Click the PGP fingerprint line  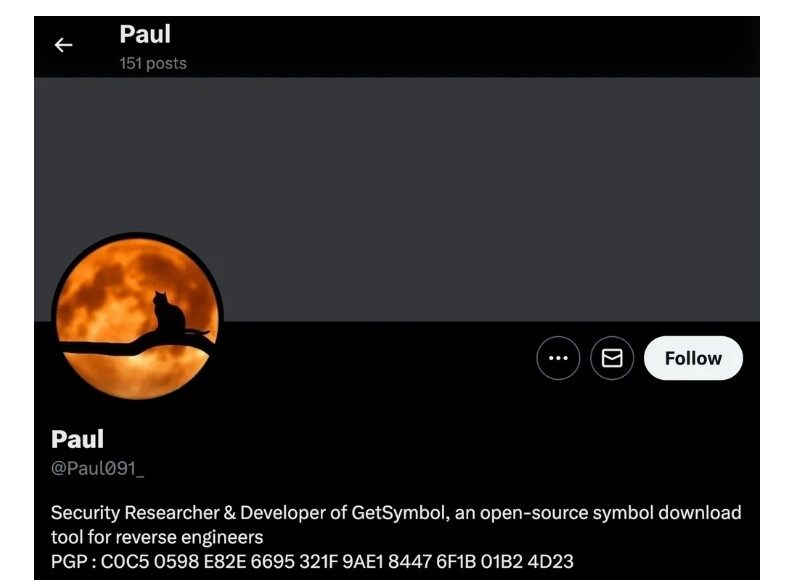(x=312, y=562)
